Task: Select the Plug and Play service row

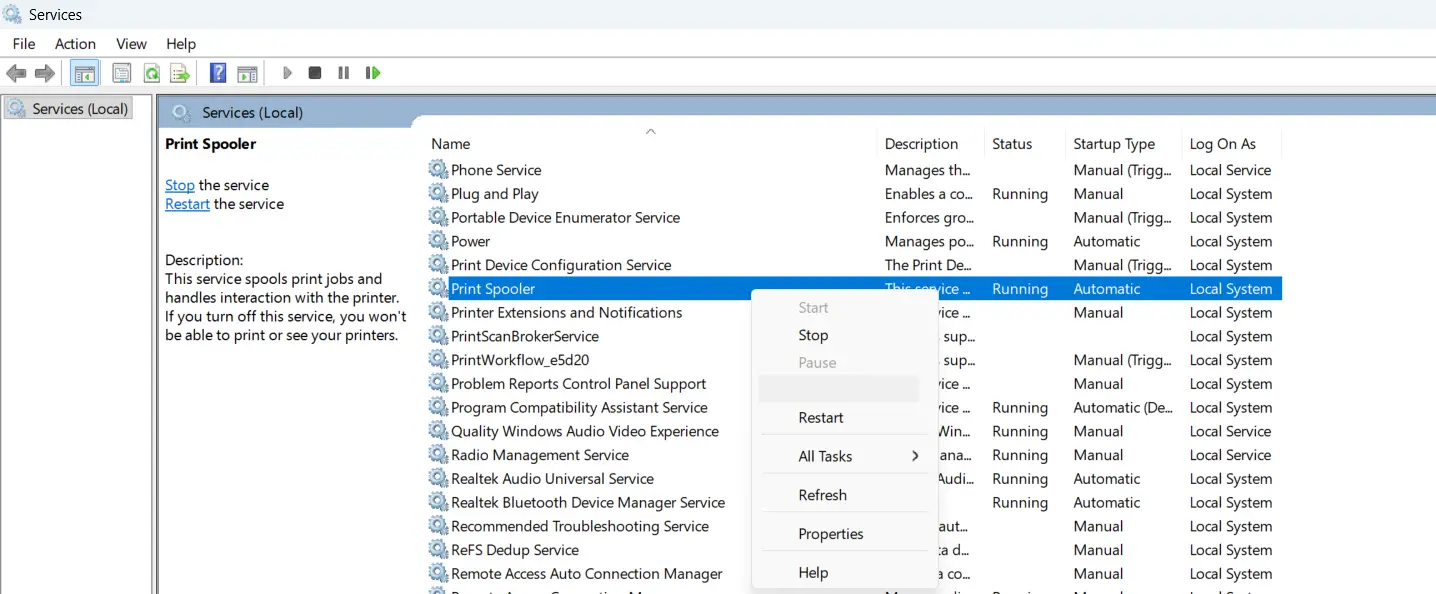Action: point(493,193)
